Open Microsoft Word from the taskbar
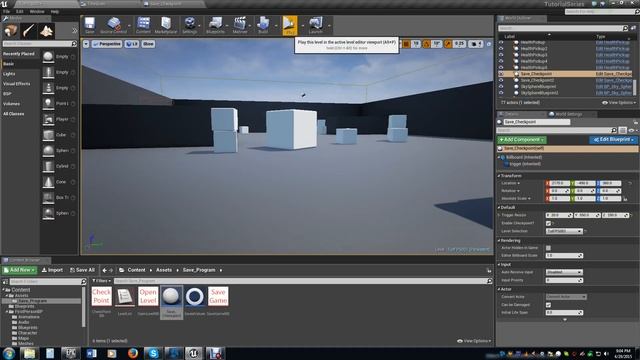Image resolution: width=640 pixels, height=360 pixels. coord(91,353)
